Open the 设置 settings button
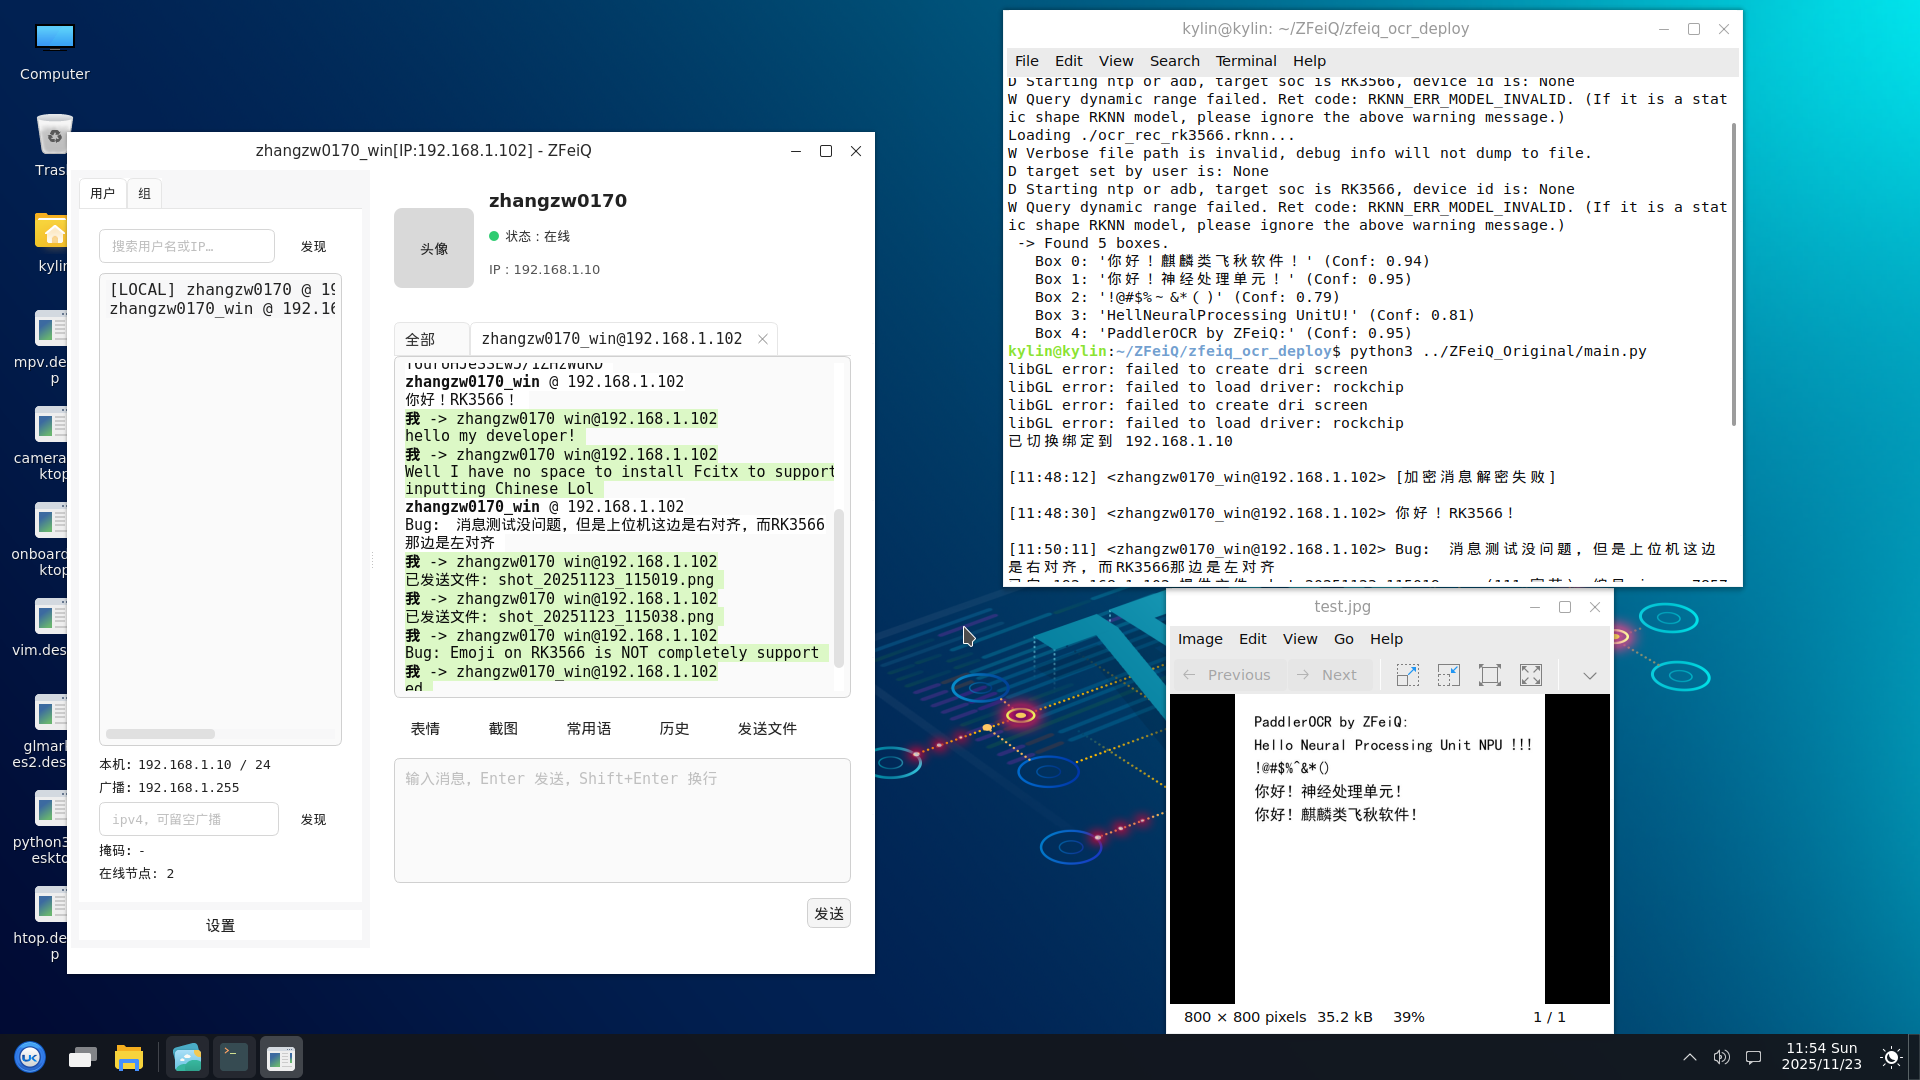 click(220, 925)
